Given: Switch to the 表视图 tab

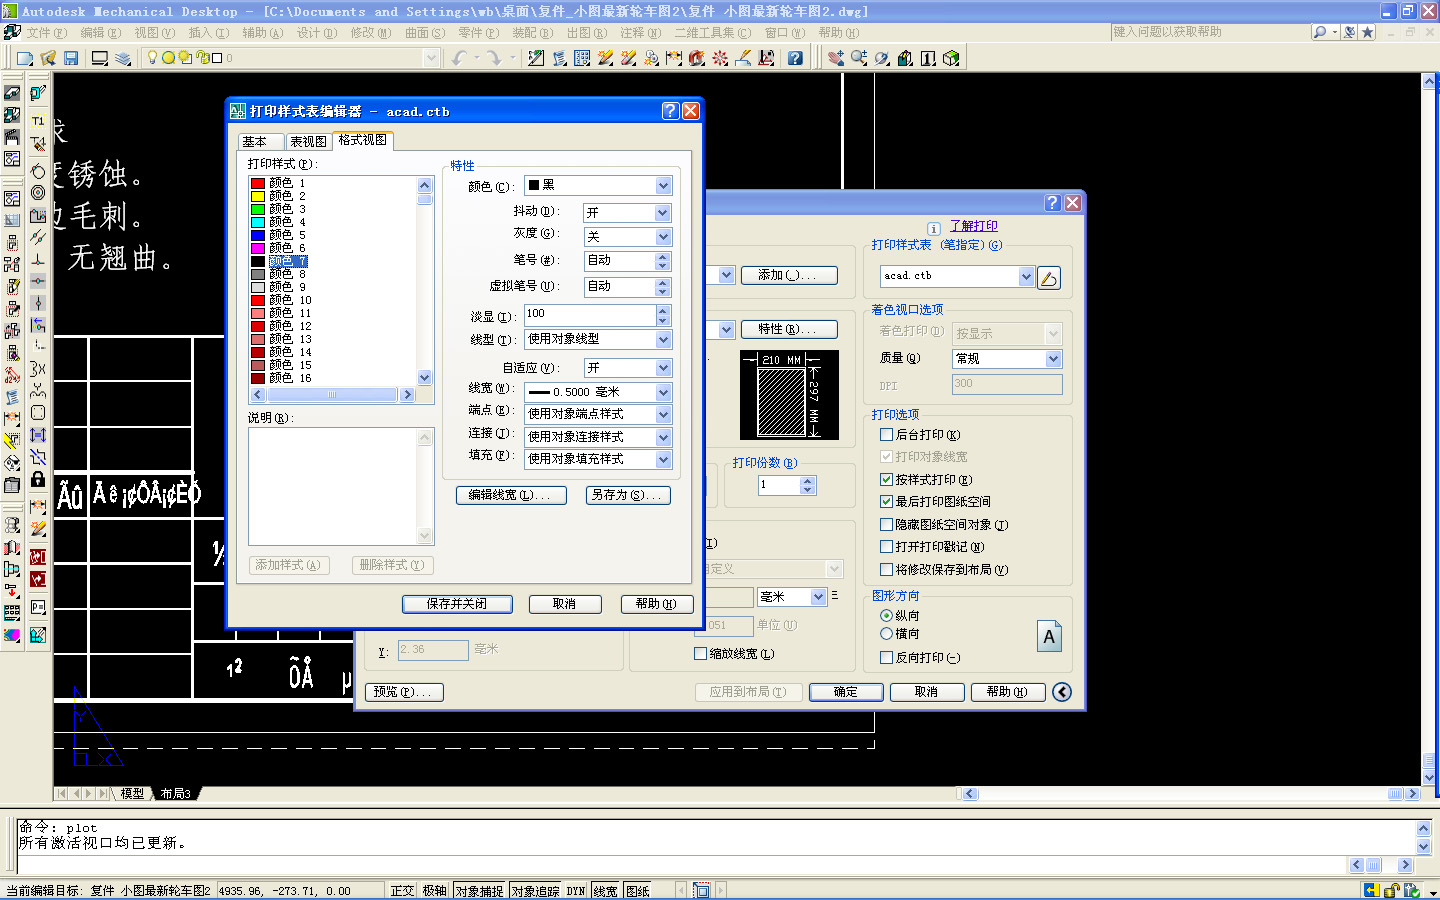Looking at the screenshot, I should [308, 142].
